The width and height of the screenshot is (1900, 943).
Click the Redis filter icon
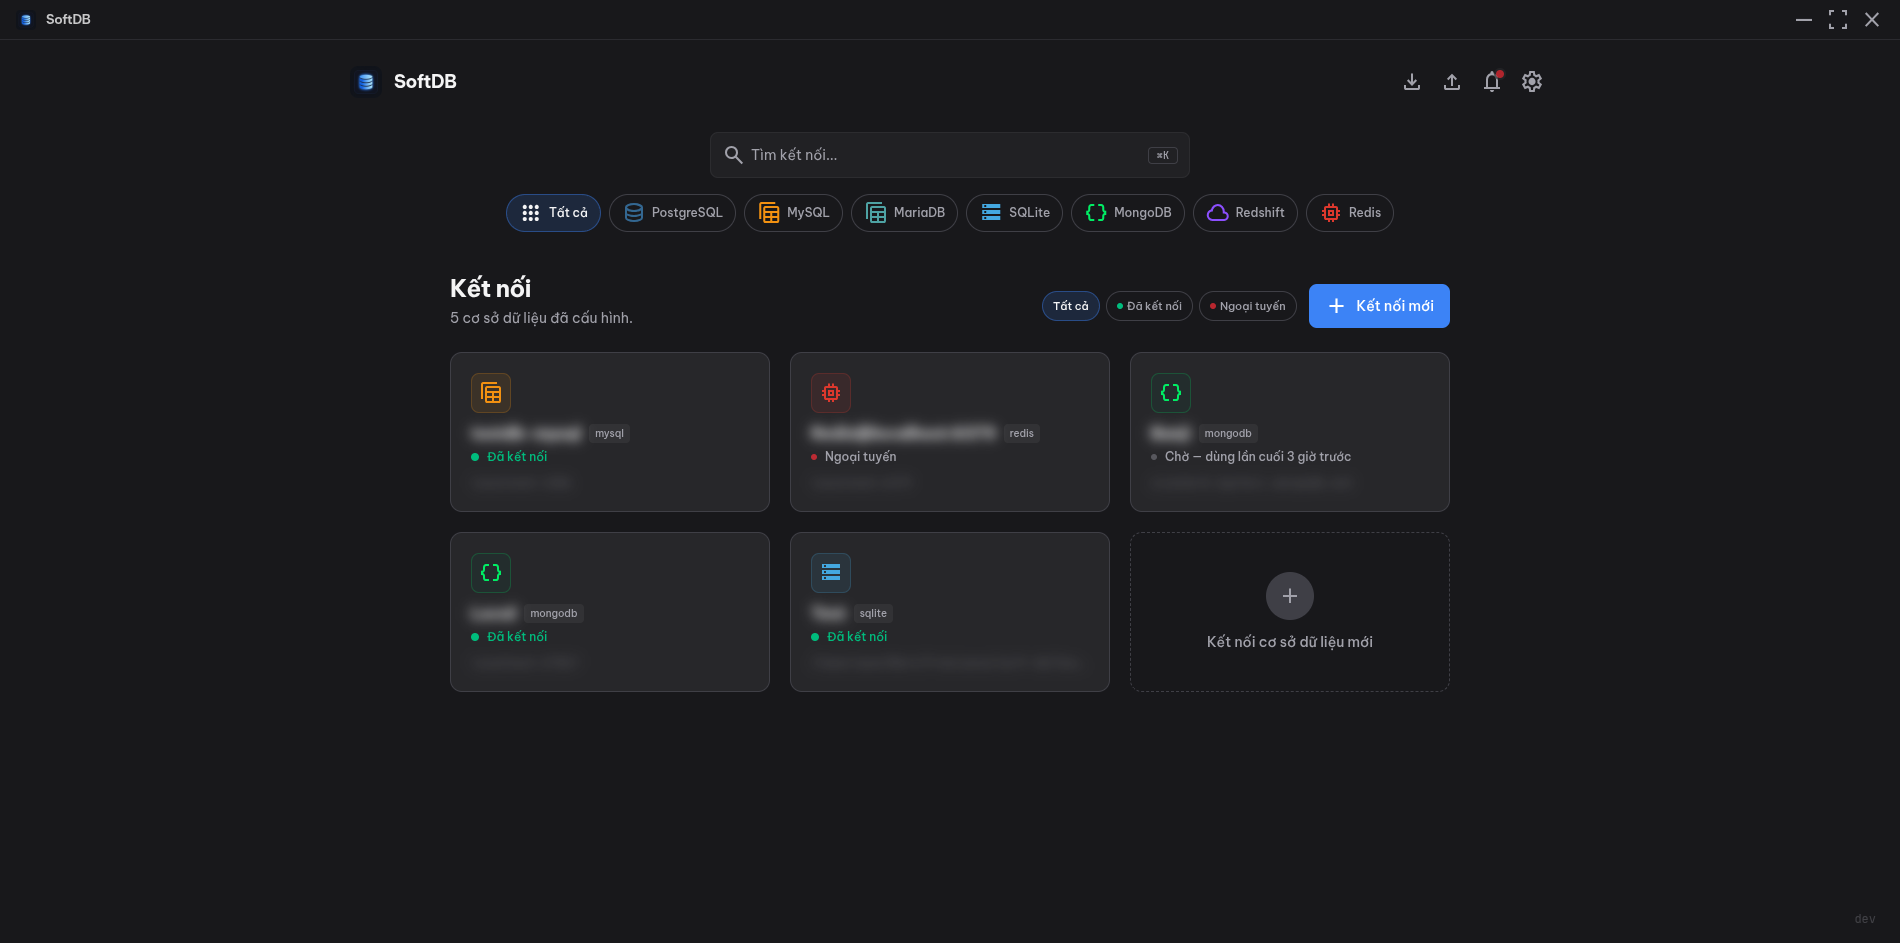click(x=1330, y=212)
